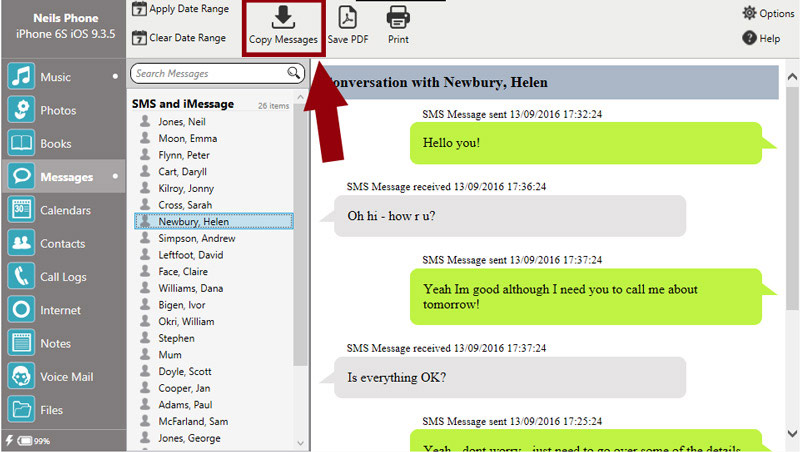The height and width of the screenshot is (452, 800).
Task: Open Help via question mark icon
Action: pos(749,38)
